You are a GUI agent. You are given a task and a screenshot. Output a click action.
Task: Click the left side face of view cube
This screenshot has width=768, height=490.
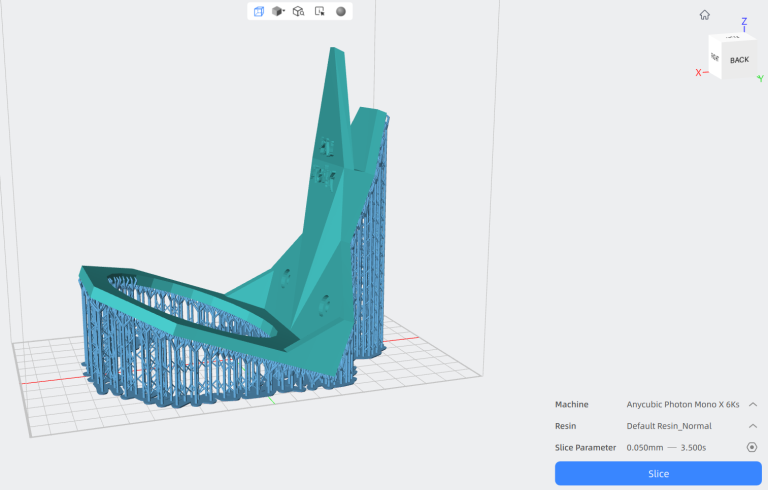point(714,58)
